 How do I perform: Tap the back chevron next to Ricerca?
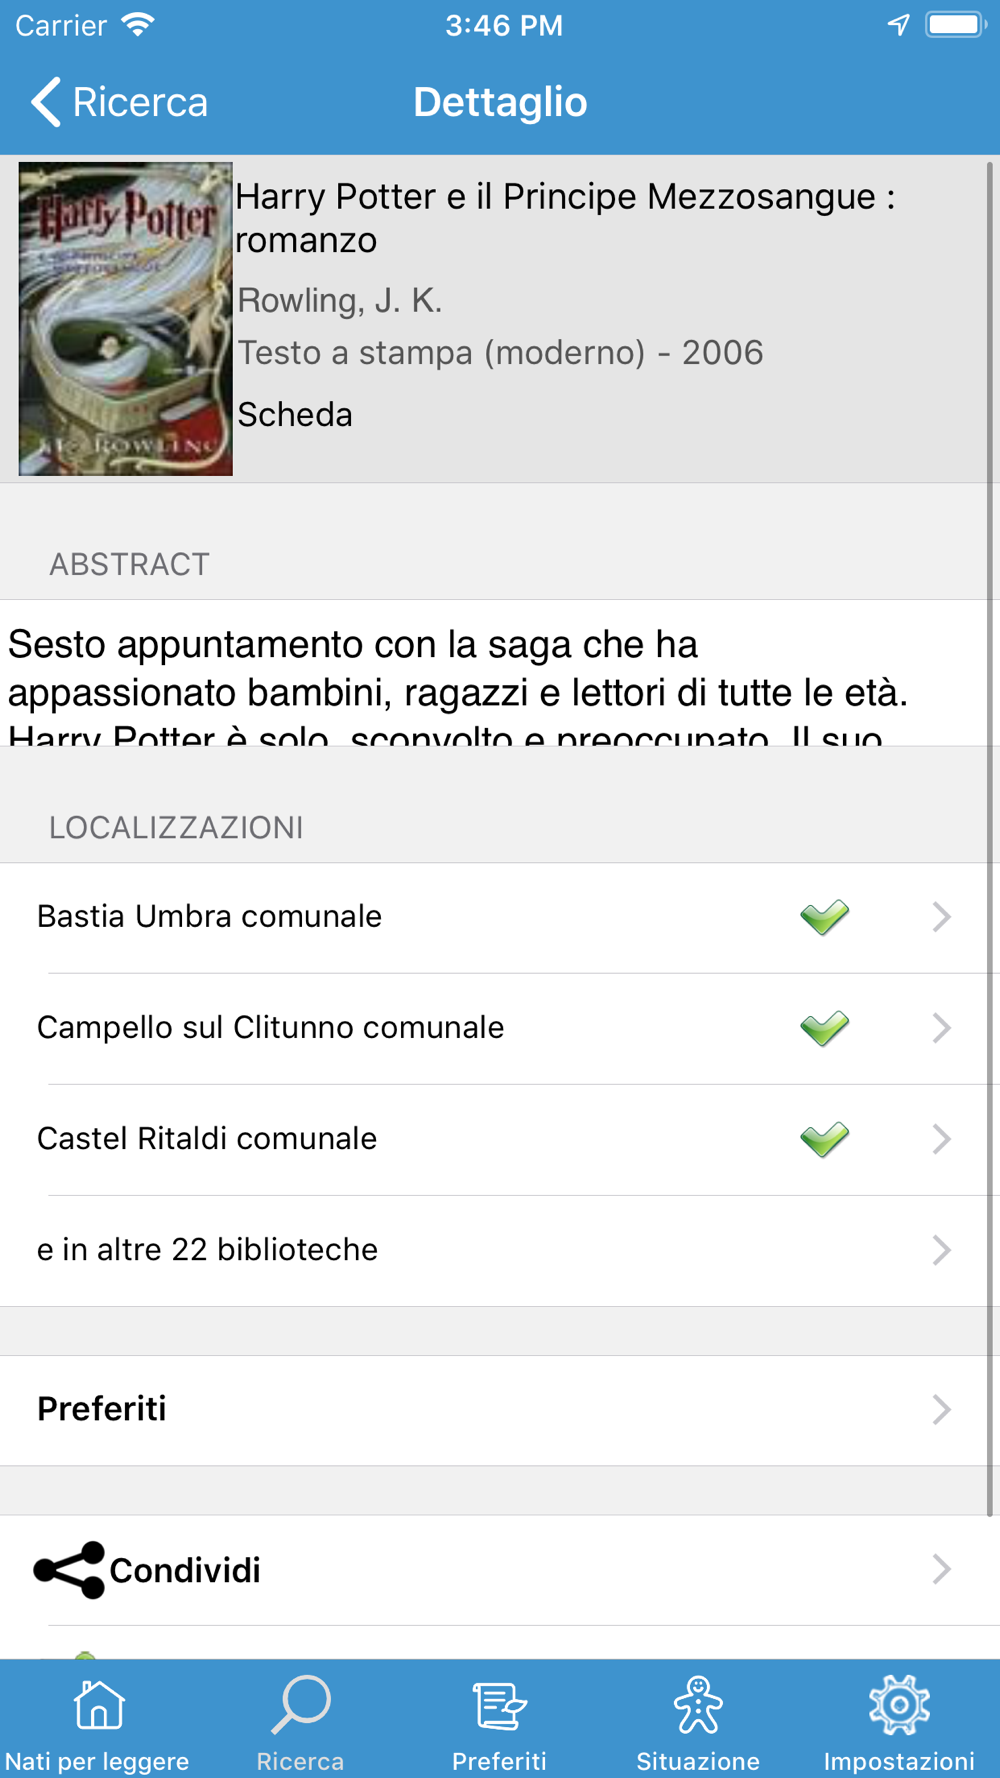[46, 102]
